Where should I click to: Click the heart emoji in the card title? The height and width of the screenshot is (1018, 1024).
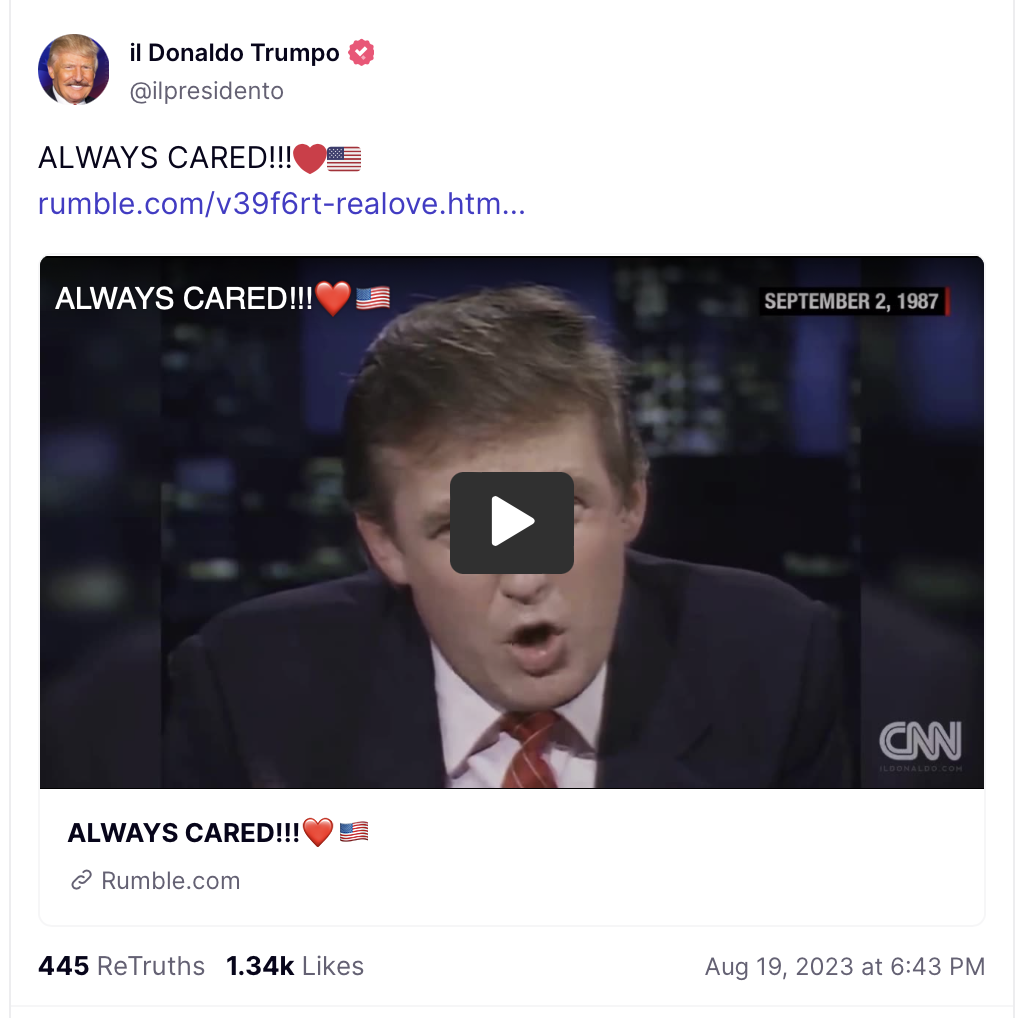(318, 833)
